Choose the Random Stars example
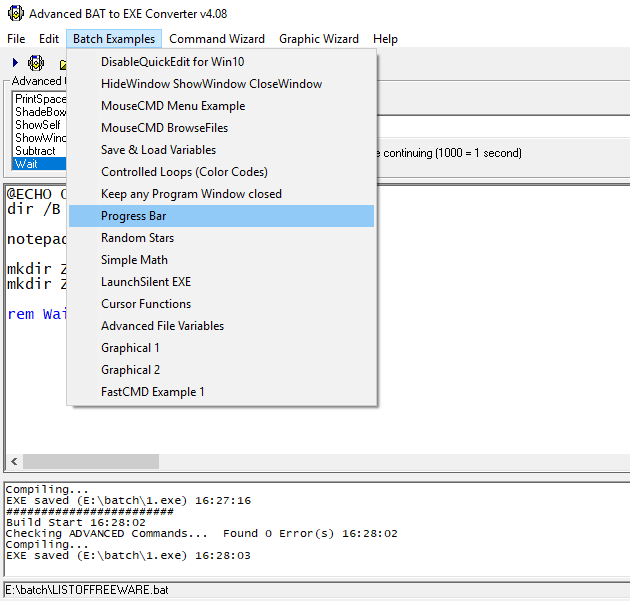The height and width of the screenshot is (601, 630). coord(221,238)
